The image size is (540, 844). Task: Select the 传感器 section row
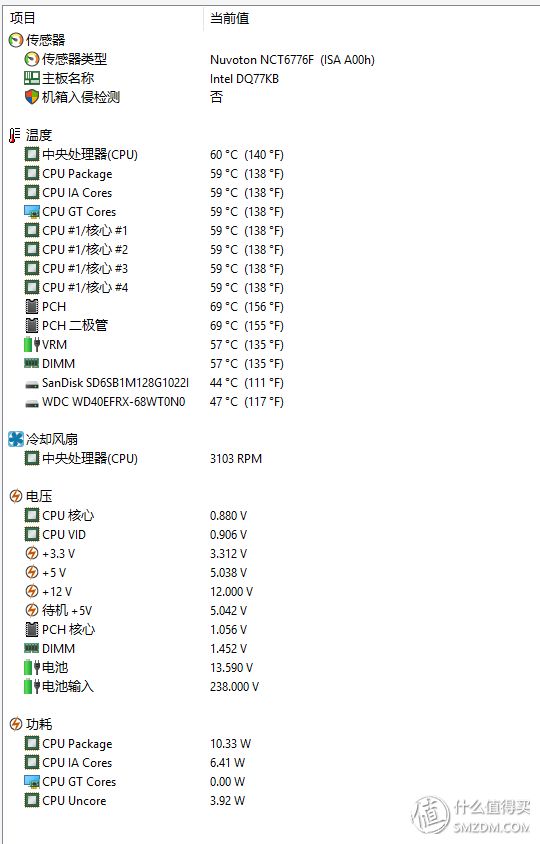click(x=37, y=40)
